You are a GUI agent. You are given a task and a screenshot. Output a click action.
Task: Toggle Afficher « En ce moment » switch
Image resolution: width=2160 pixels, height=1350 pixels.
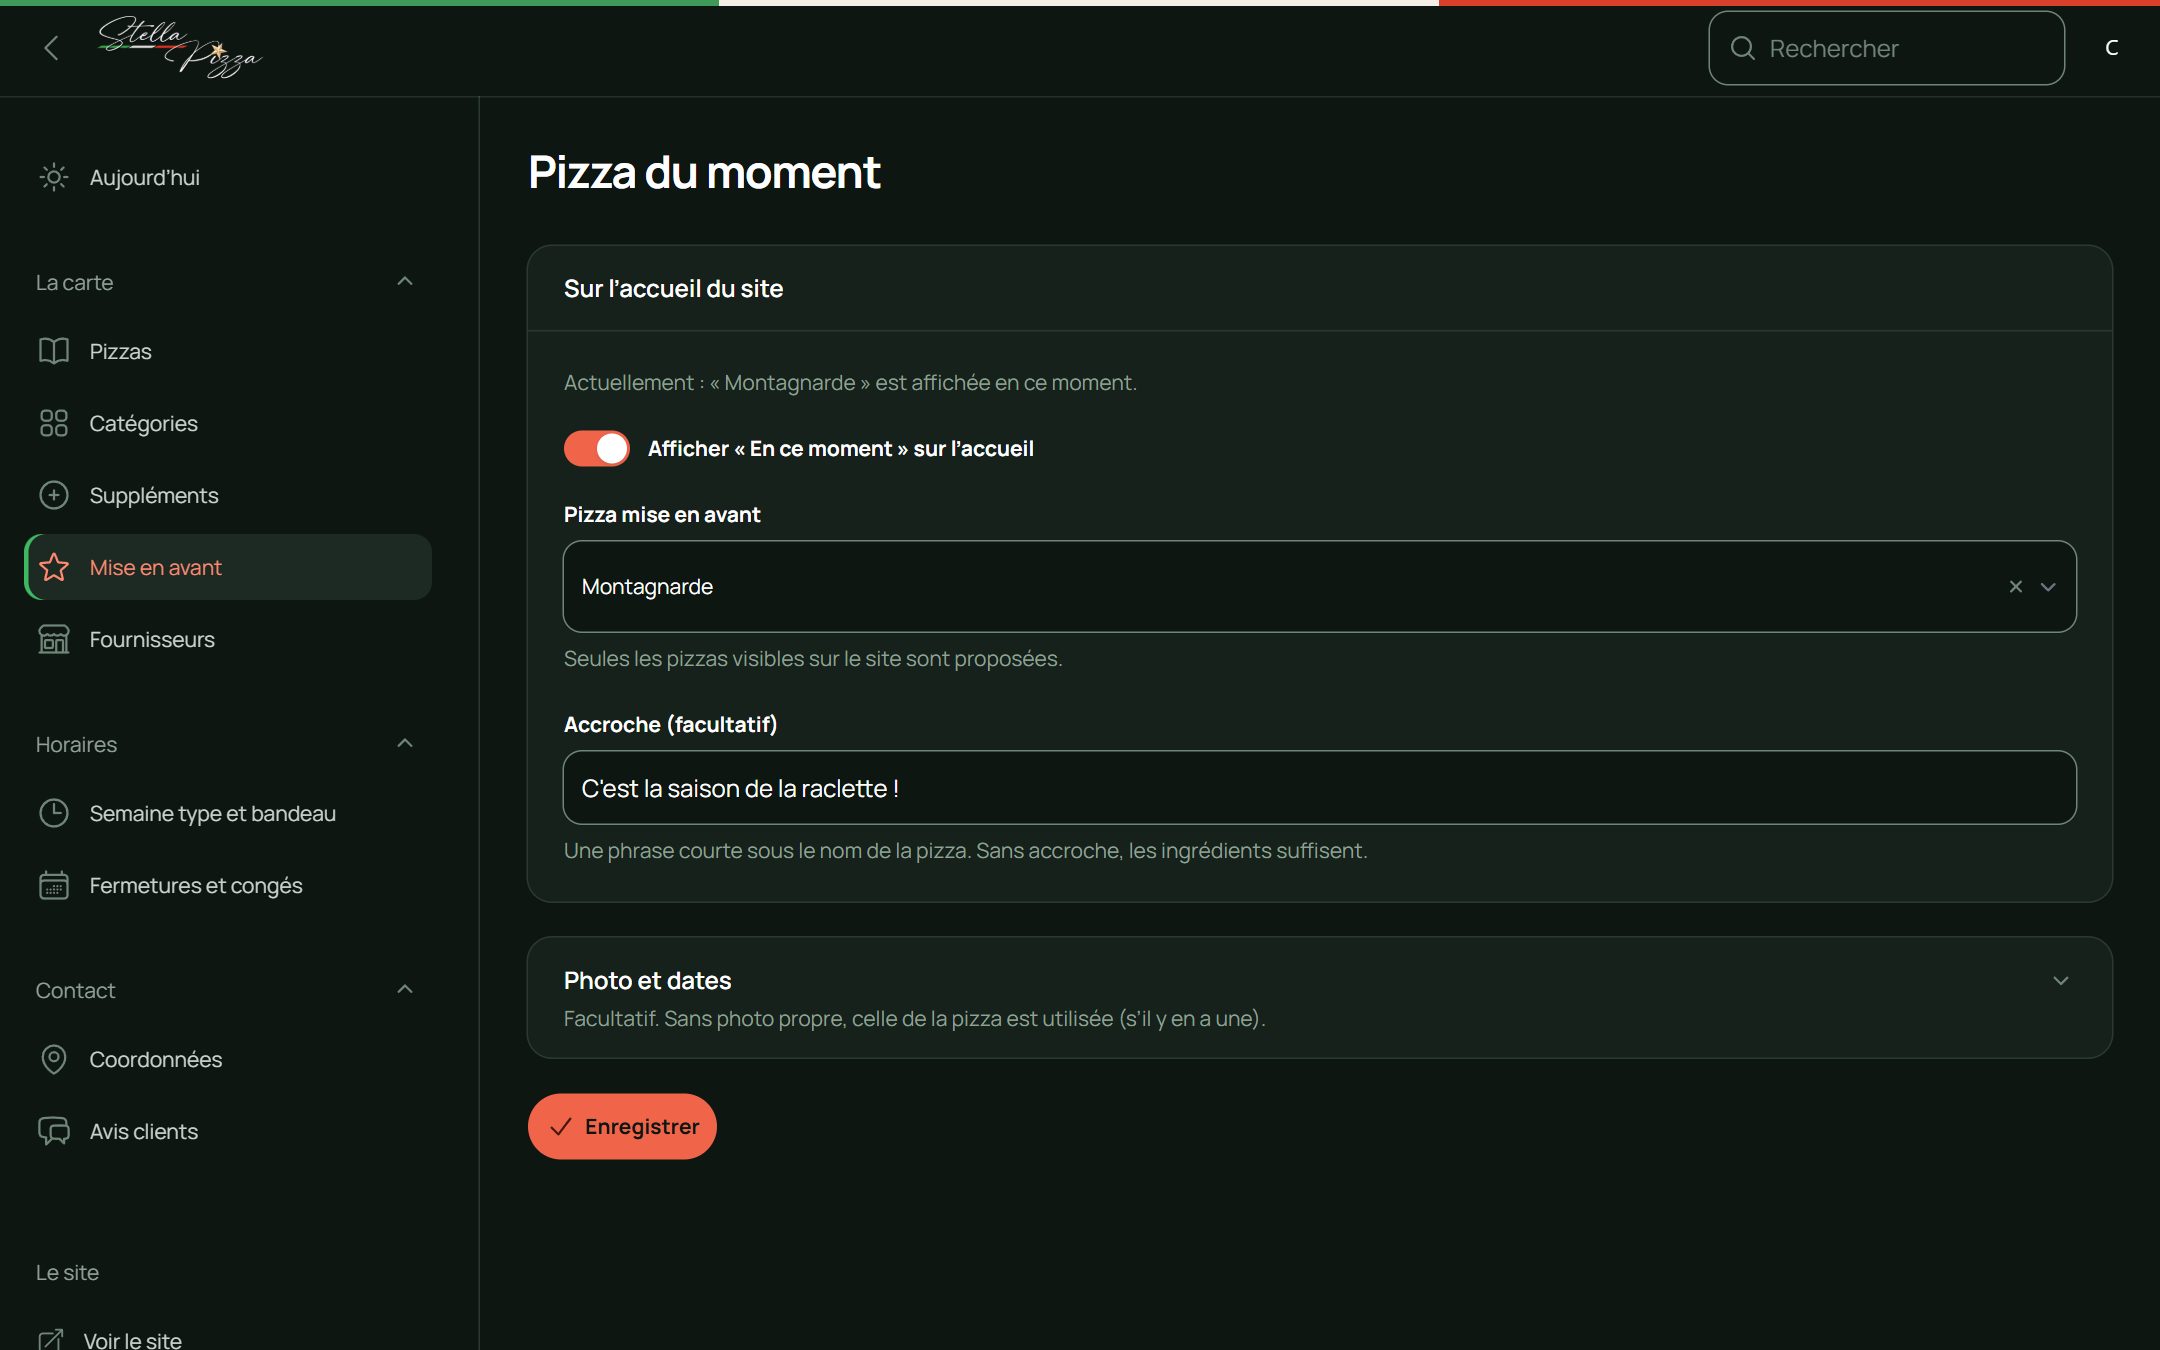coord(597,448)
